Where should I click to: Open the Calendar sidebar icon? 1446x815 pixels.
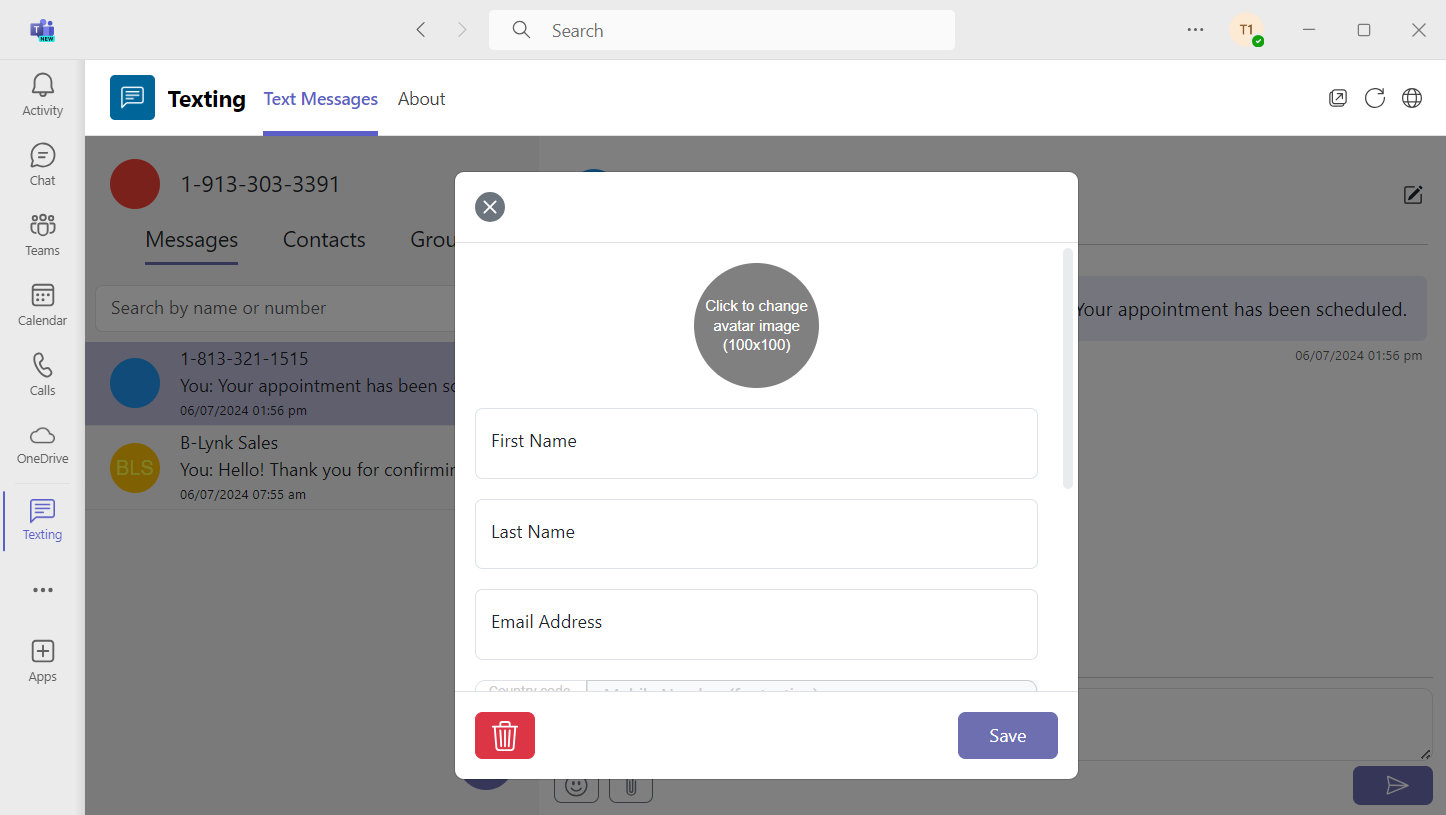[x=42, y=305]
